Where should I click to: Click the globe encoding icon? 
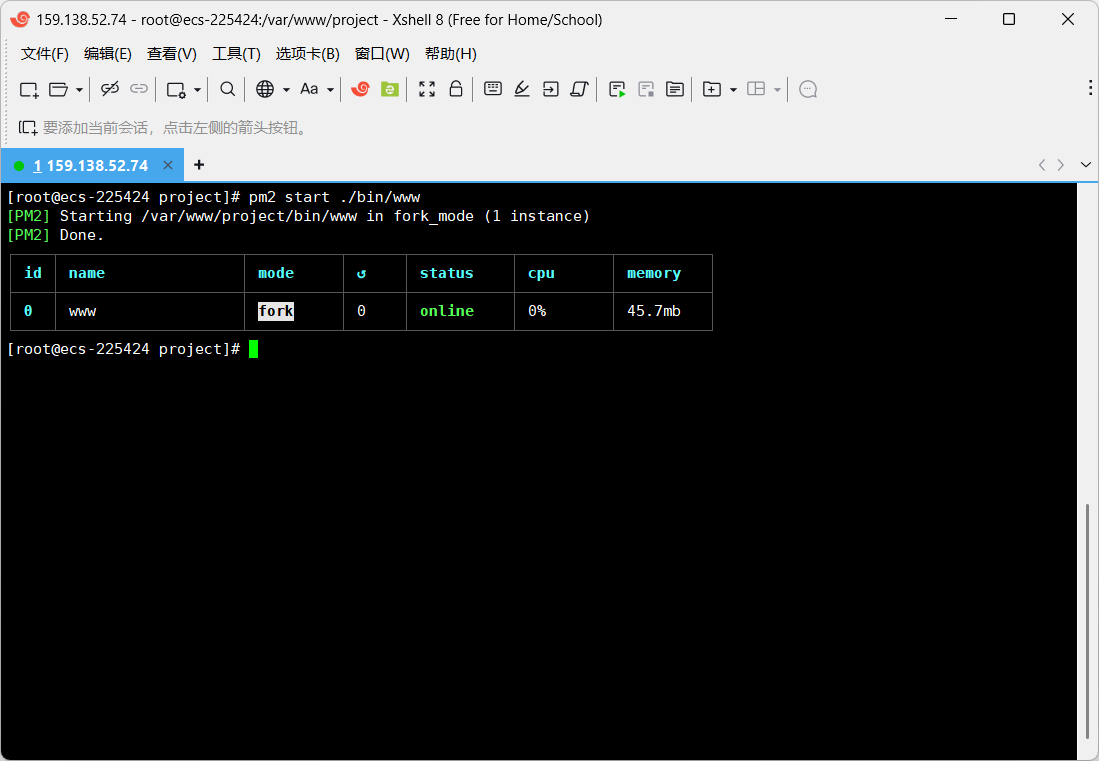265,89
